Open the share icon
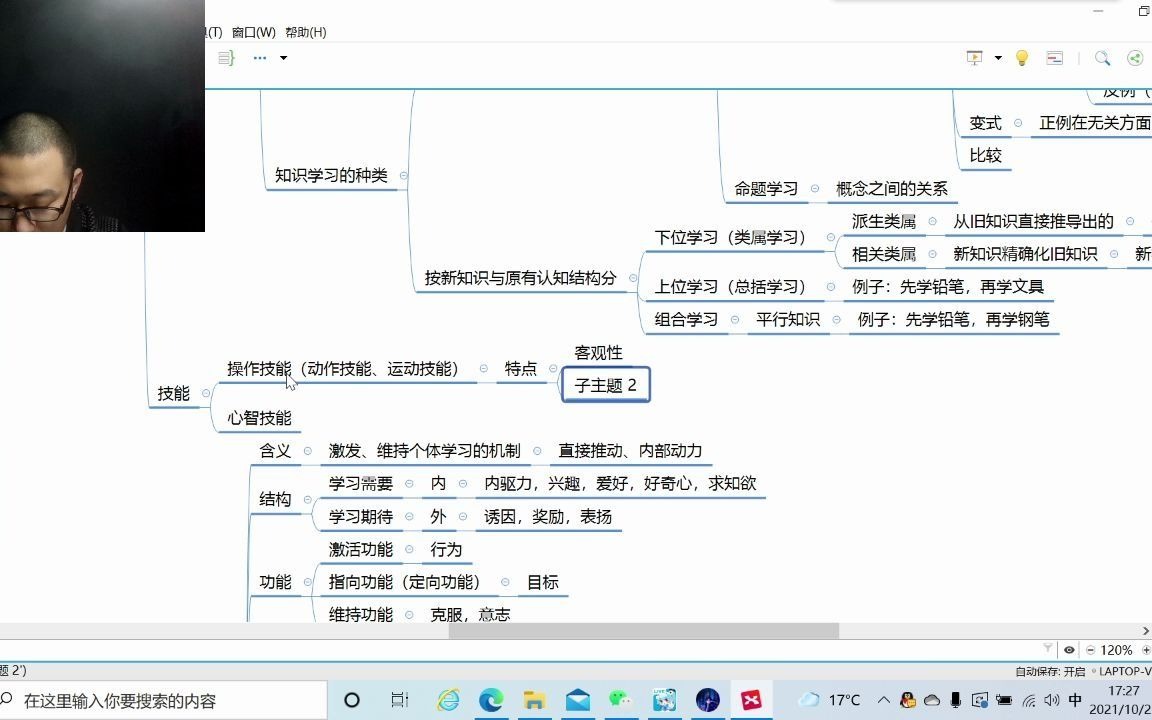 pos(1134,57)
